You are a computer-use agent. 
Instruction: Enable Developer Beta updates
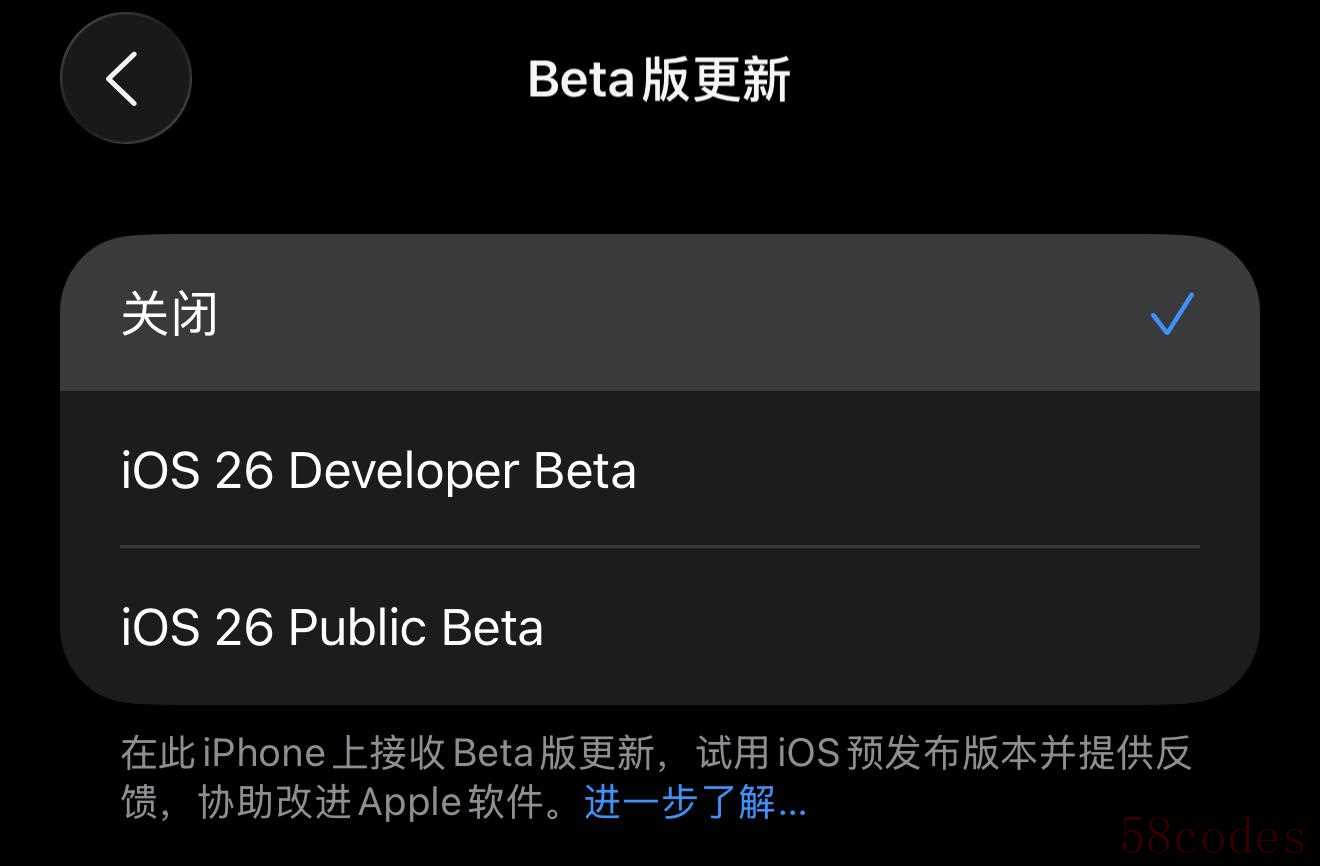click(659, 470)
